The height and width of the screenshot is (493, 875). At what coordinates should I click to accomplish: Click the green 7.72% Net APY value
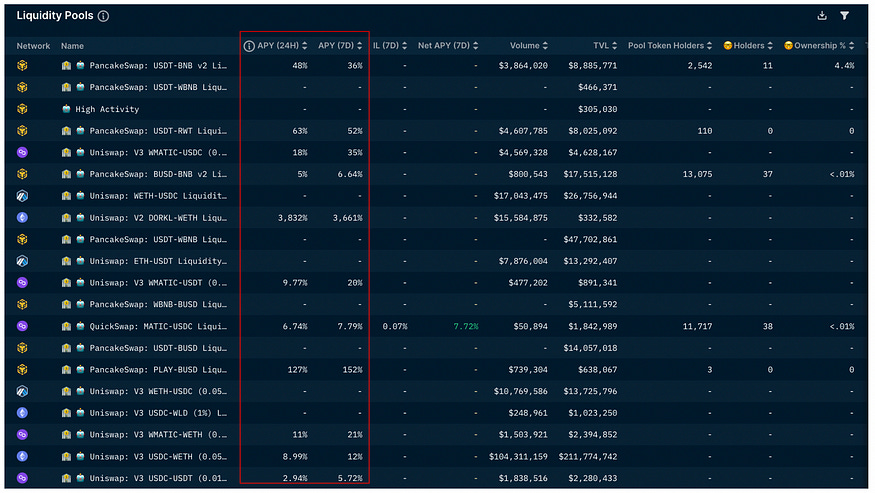point(465,326)
